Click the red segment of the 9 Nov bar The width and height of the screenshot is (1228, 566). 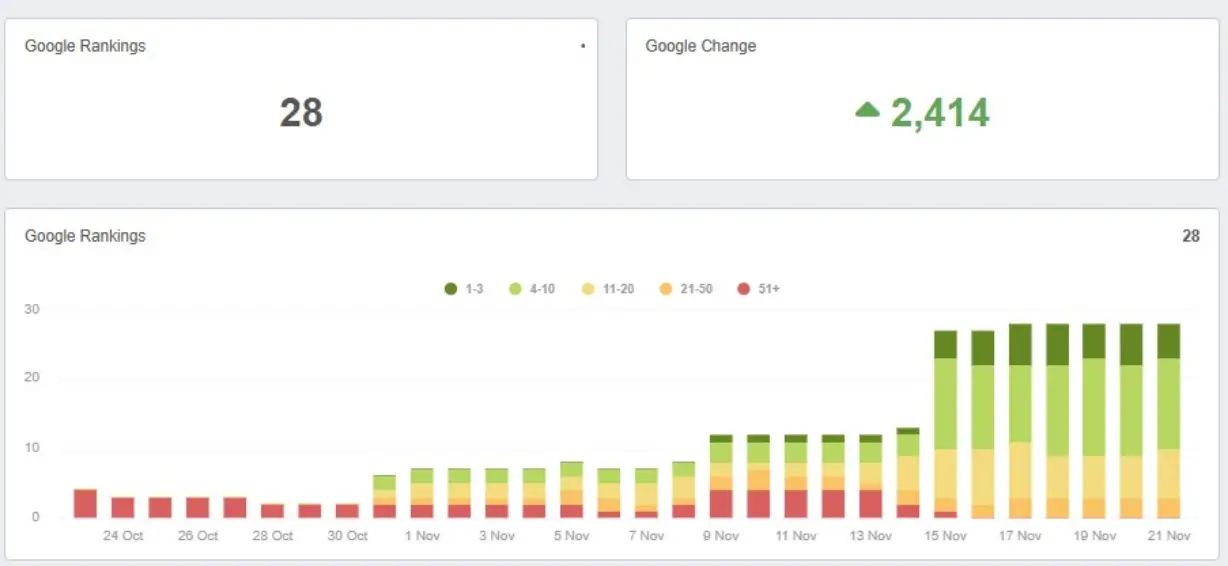tap(721, 503)
